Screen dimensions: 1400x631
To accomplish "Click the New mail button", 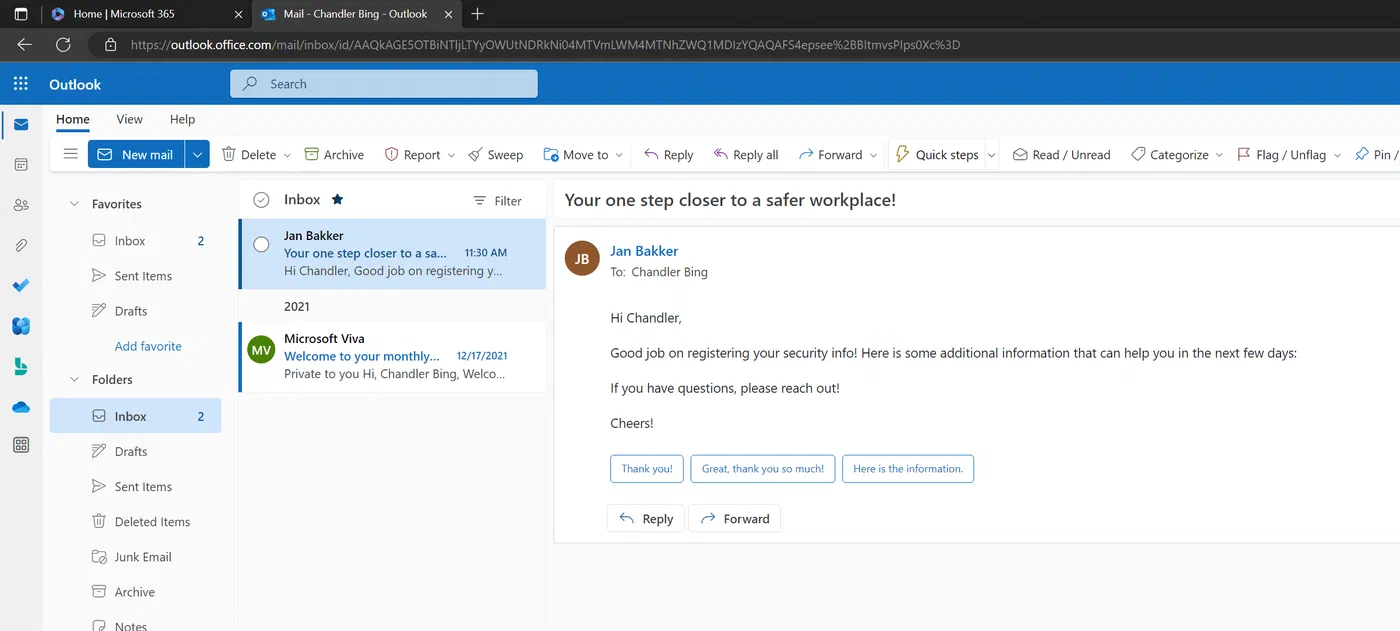I will pyautogui.click(x=137, y=154).
